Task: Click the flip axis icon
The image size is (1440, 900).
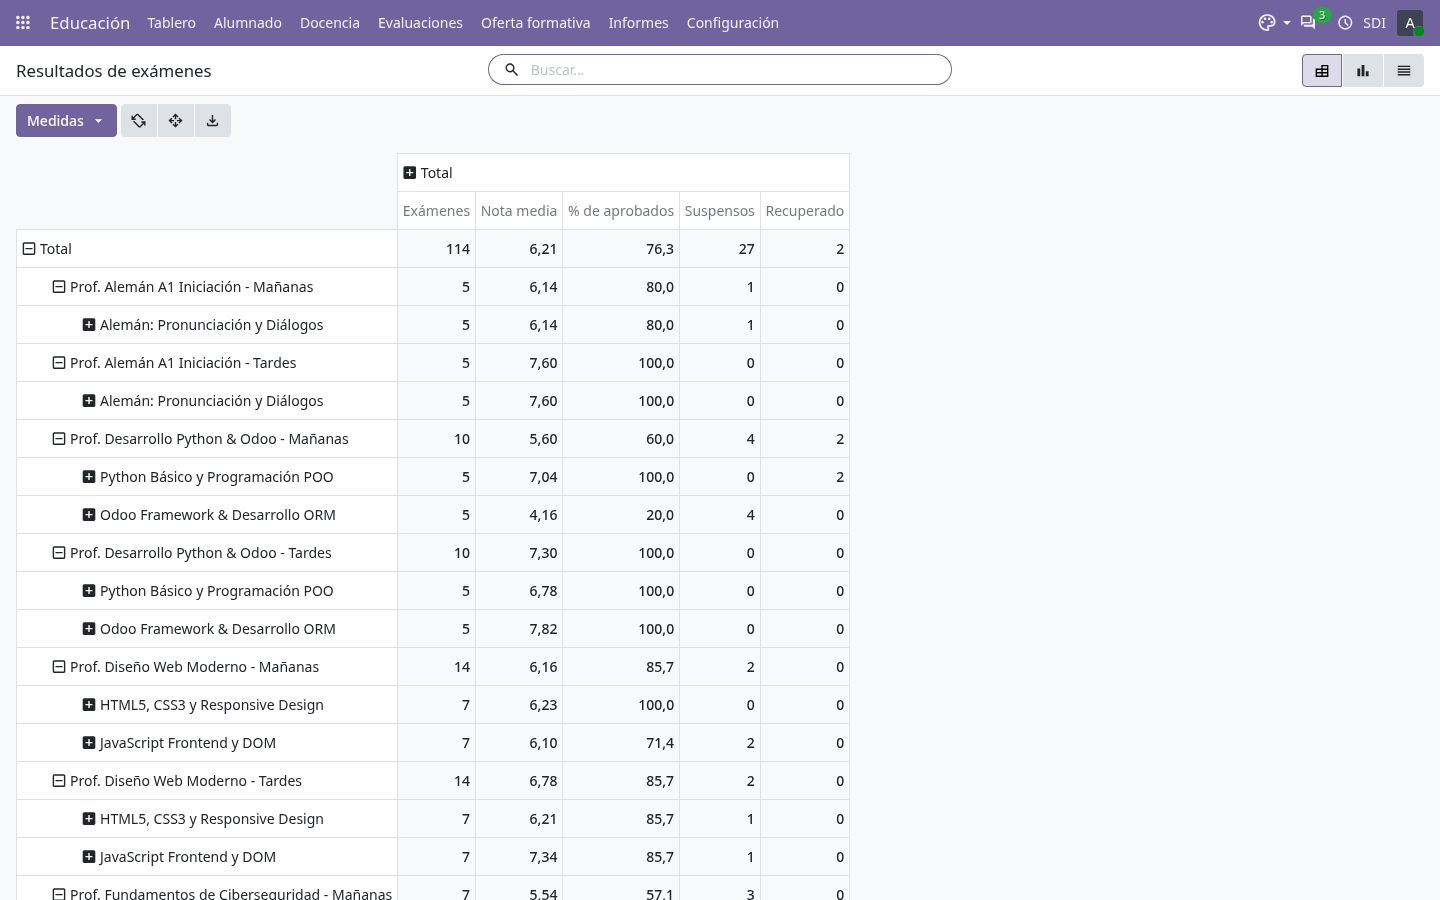Action: pyautogui.click(x=139, y=121)
